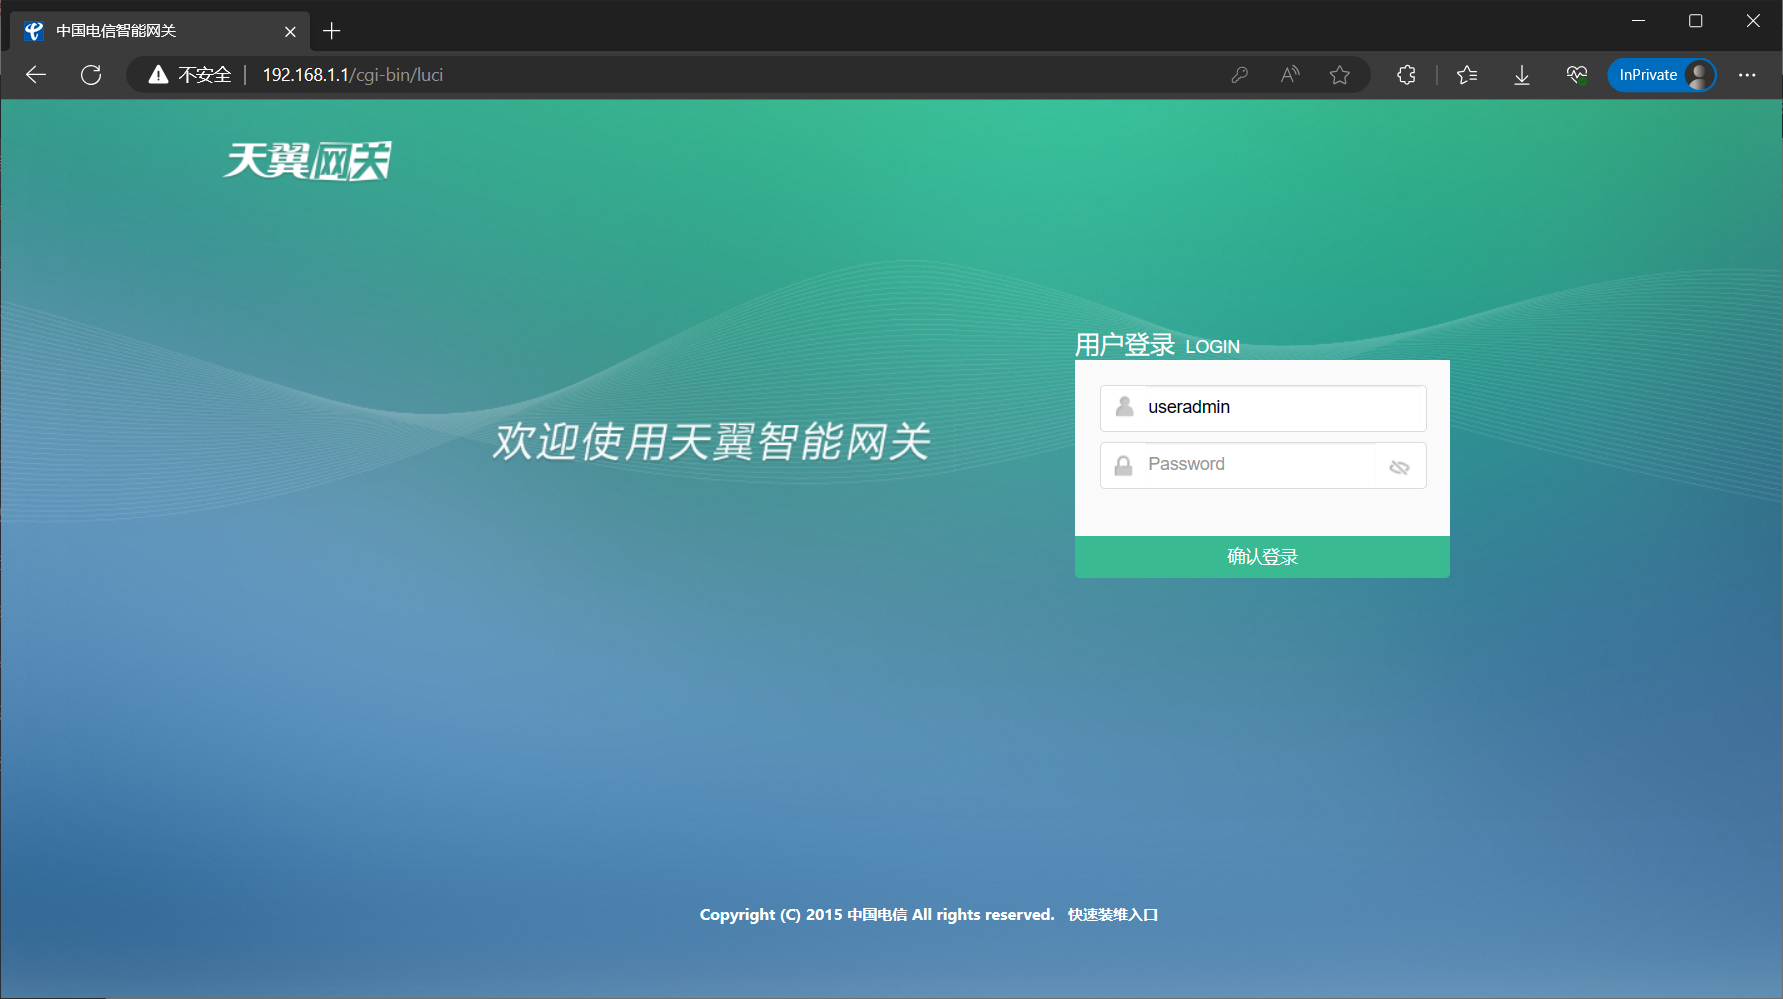The height and width of the screenshot is (999, 1783).
Task: Click the 不安全 security label
Action: (204, 75)
